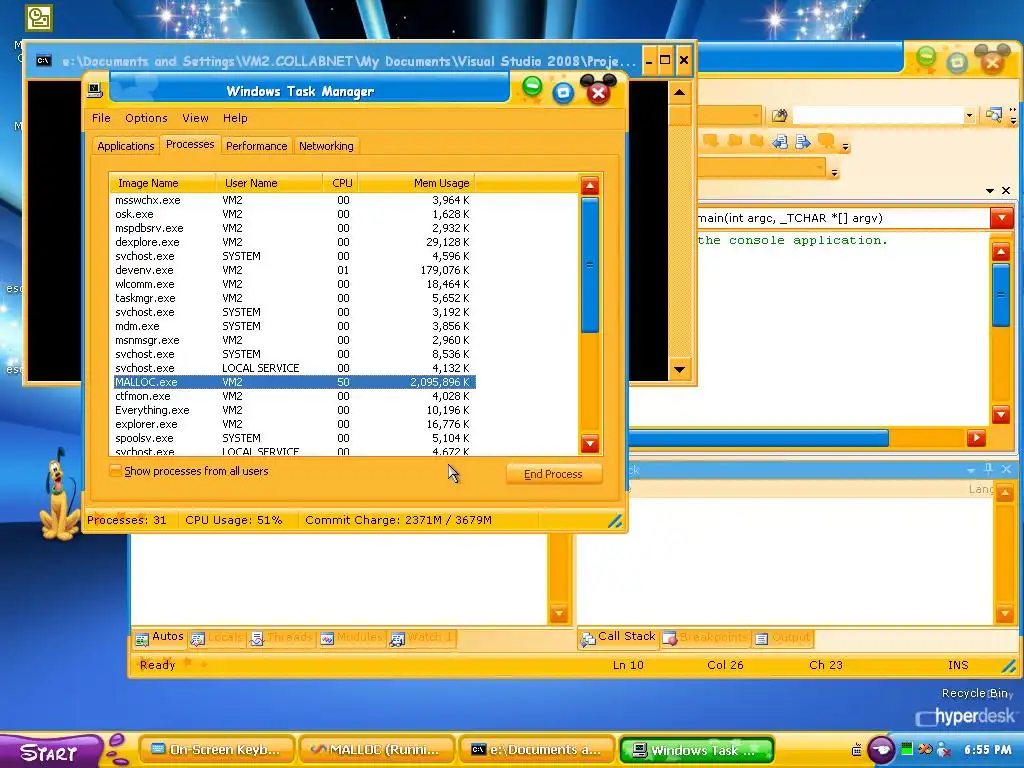Open the Watch 1 debug tab
Viewport: 1024px width, 768px height.
click(421, 637)
